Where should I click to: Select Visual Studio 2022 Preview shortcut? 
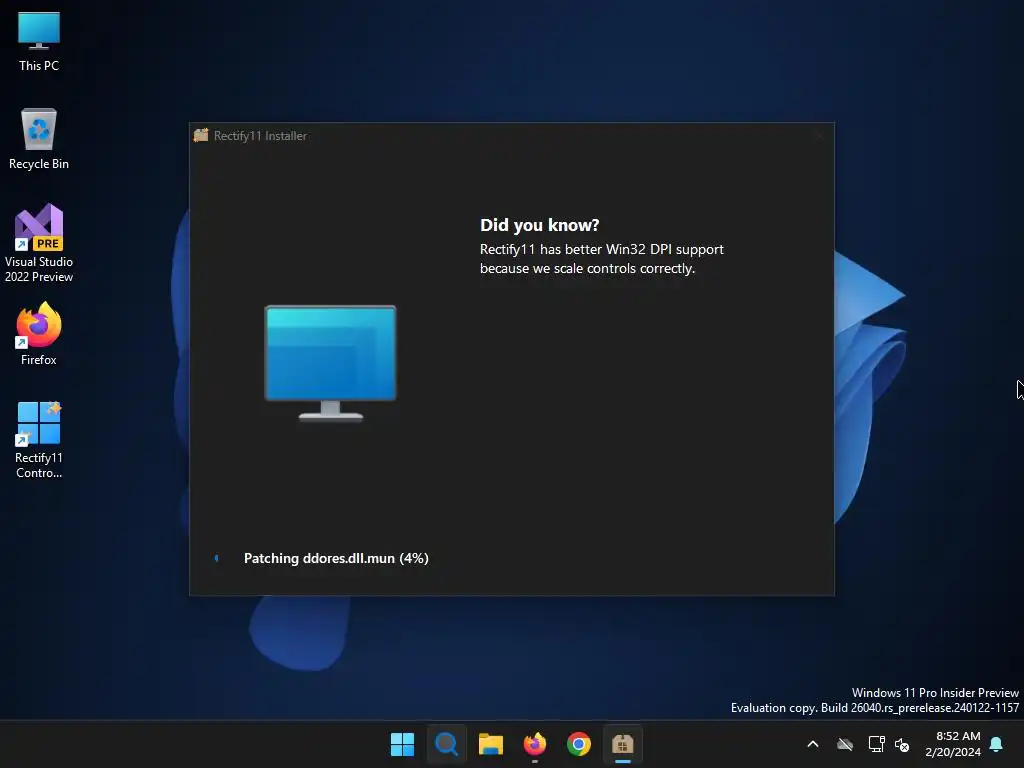(39, 243)
